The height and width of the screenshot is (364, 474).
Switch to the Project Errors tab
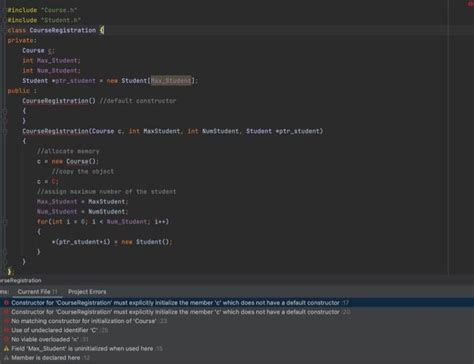87,292
